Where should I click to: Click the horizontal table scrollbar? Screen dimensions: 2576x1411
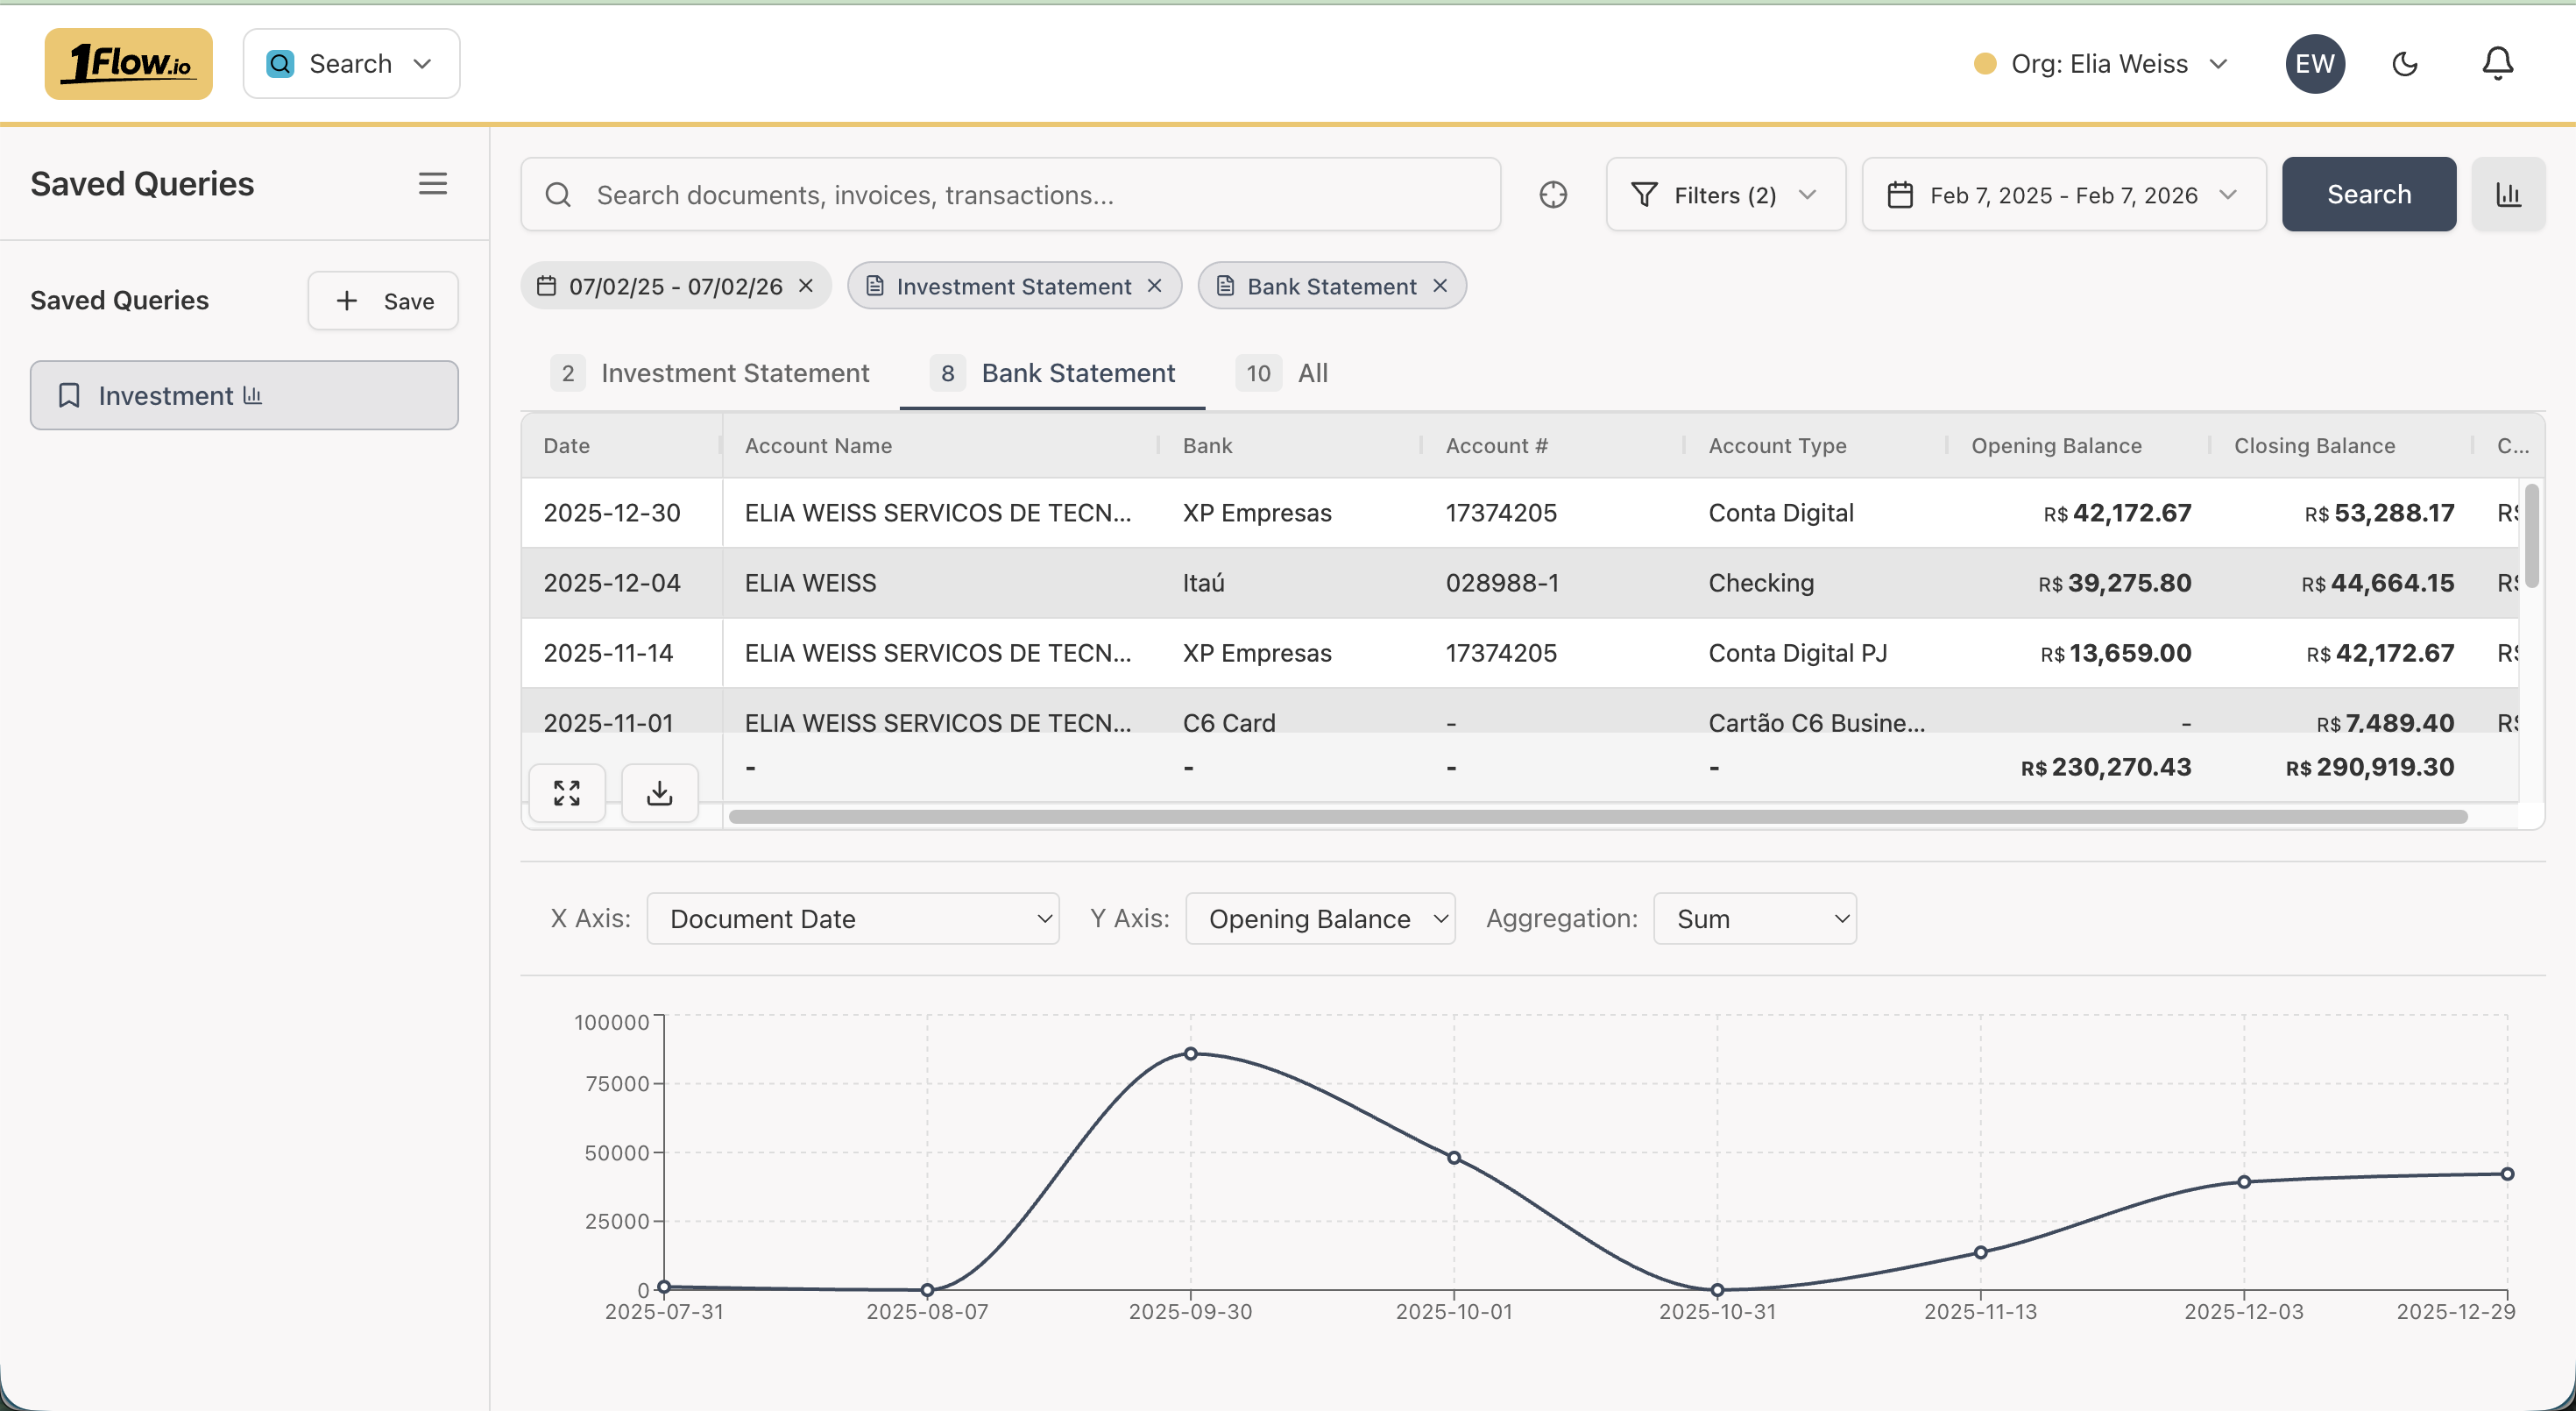(1597, 817)
